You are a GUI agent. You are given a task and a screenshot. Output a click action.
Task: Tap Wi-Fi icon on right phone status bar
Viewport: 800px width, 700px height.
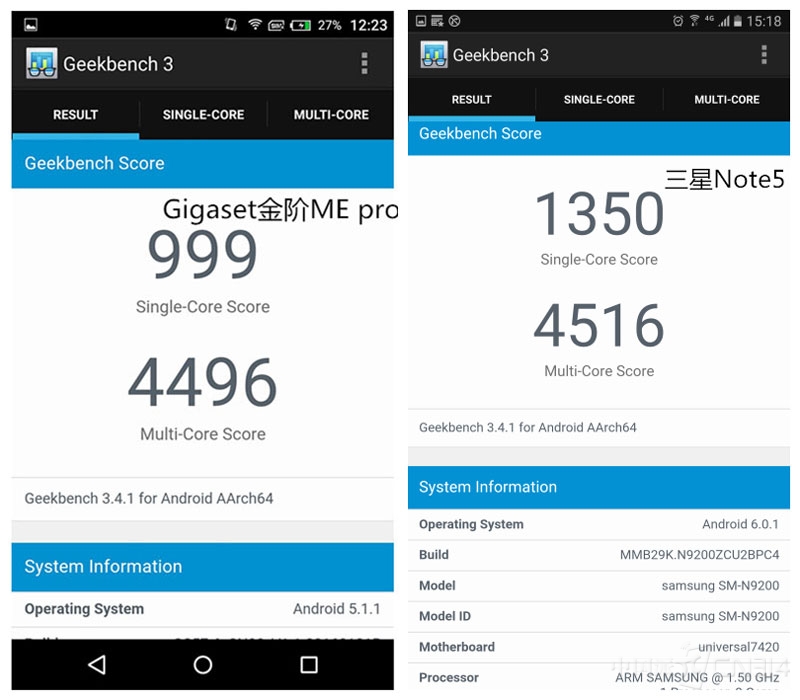[694, 21]
